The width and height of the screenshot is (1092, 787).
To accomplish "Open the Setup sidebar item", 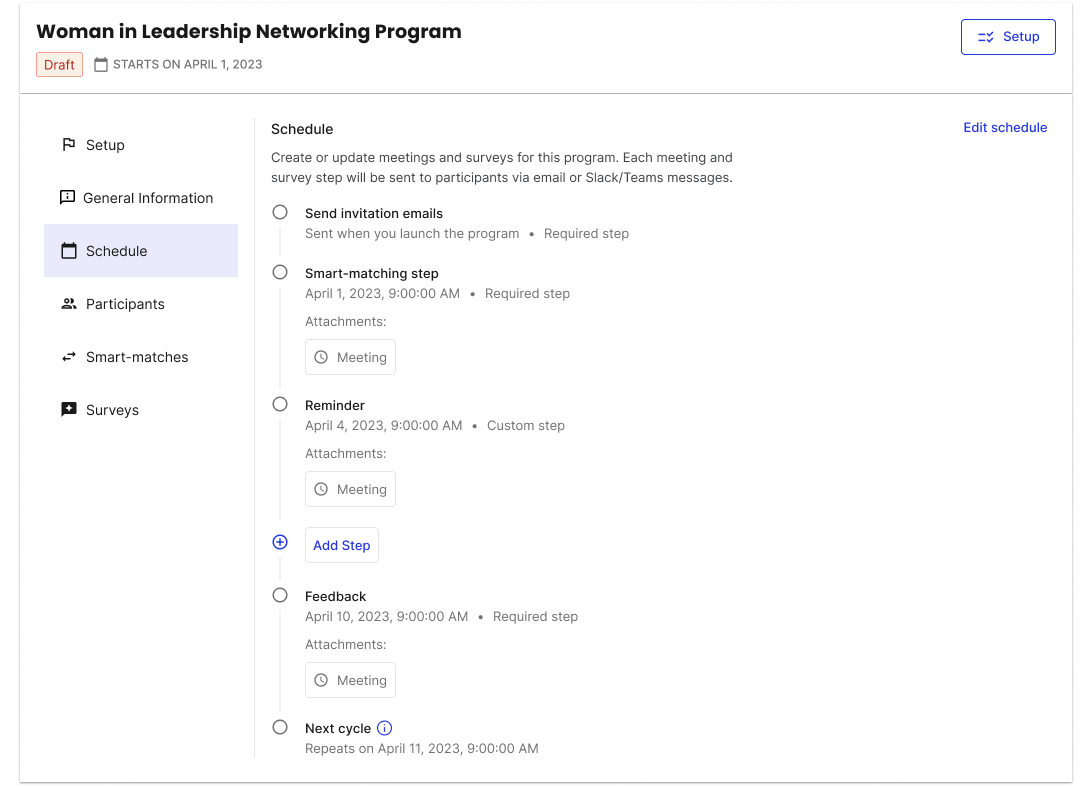I will tap(141, 145).
